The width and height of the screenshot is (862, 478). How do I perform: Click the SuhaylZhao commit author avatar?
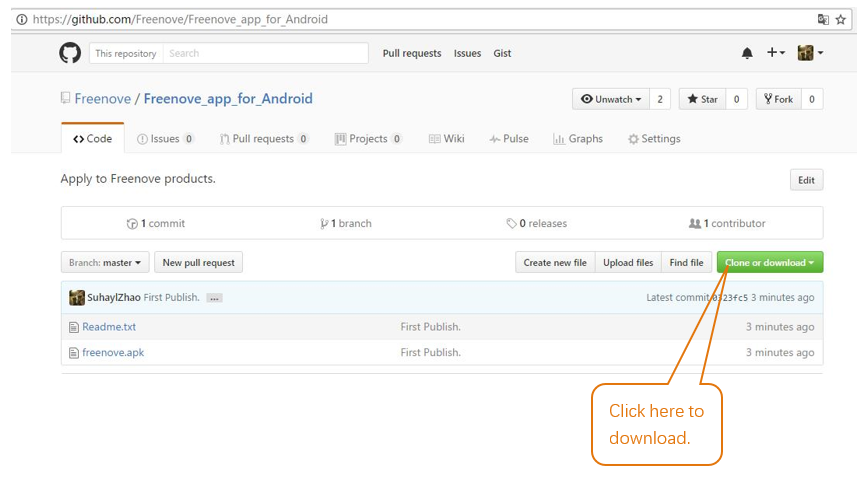pos(76,298)
